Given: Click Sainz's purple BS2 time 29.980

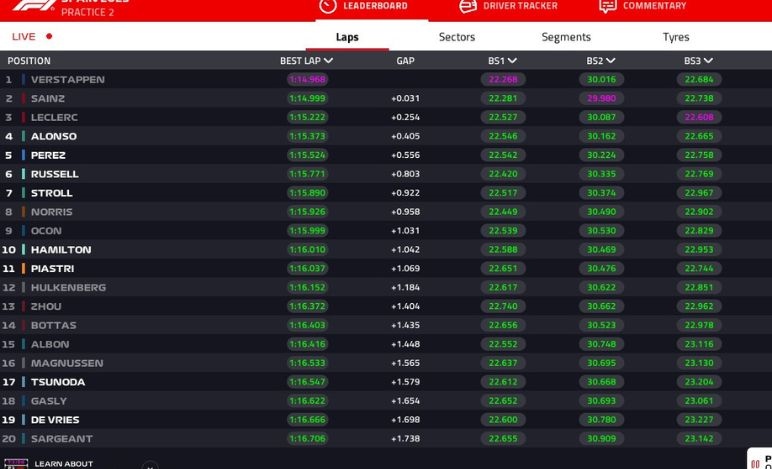Looking at the screenshot, I should point(601,98).
